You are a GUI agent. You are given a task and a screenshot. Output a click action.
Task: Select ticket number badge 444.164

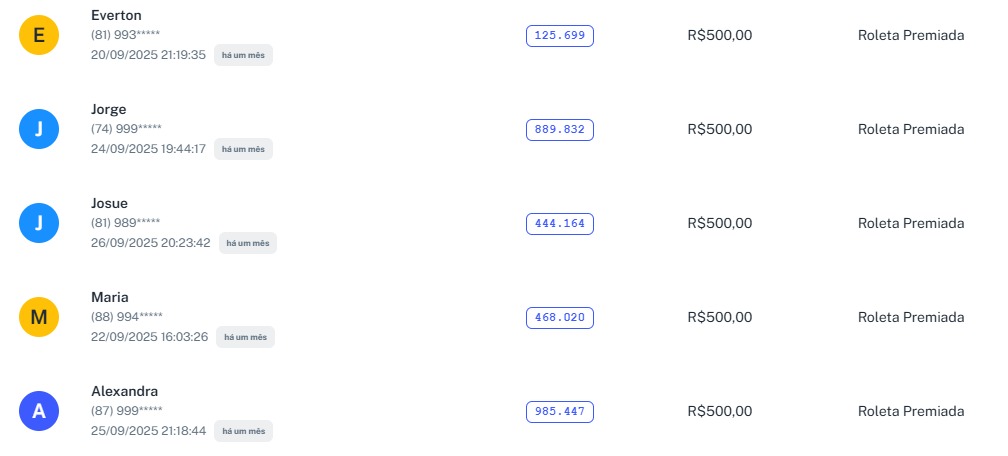tap(560, 224)
